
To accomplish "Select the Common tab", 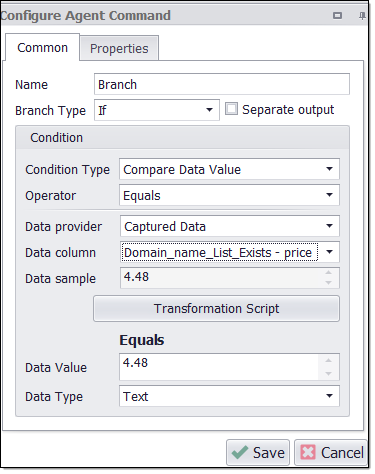I will pos(42,48).
